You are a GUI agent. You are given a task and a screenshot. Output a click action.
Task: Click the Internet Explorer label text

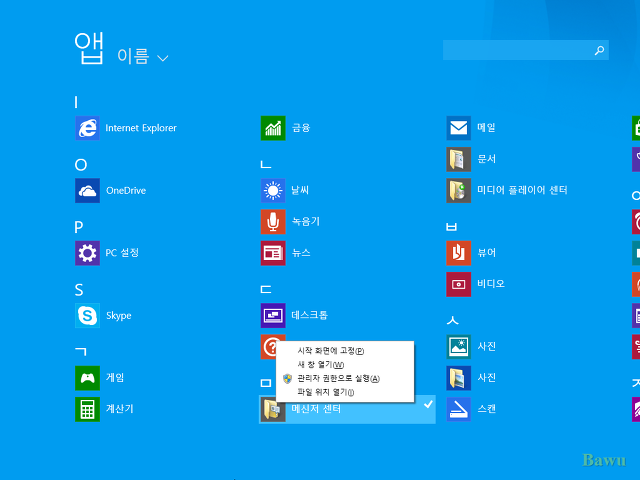pos(141,128)
